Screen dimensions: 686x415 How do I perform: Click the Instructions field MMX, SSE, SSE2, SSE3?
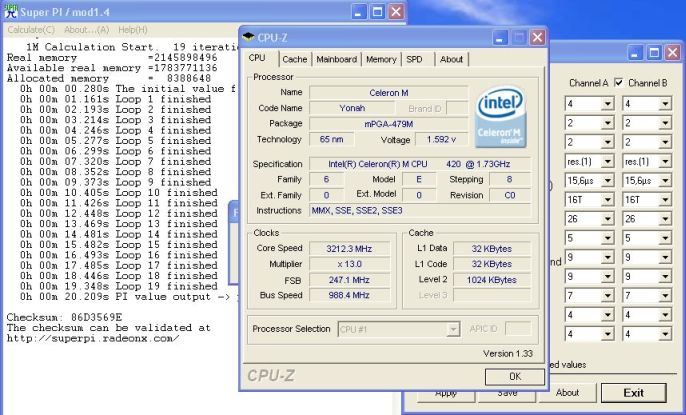pyautogui.click(x=420, y=210)
